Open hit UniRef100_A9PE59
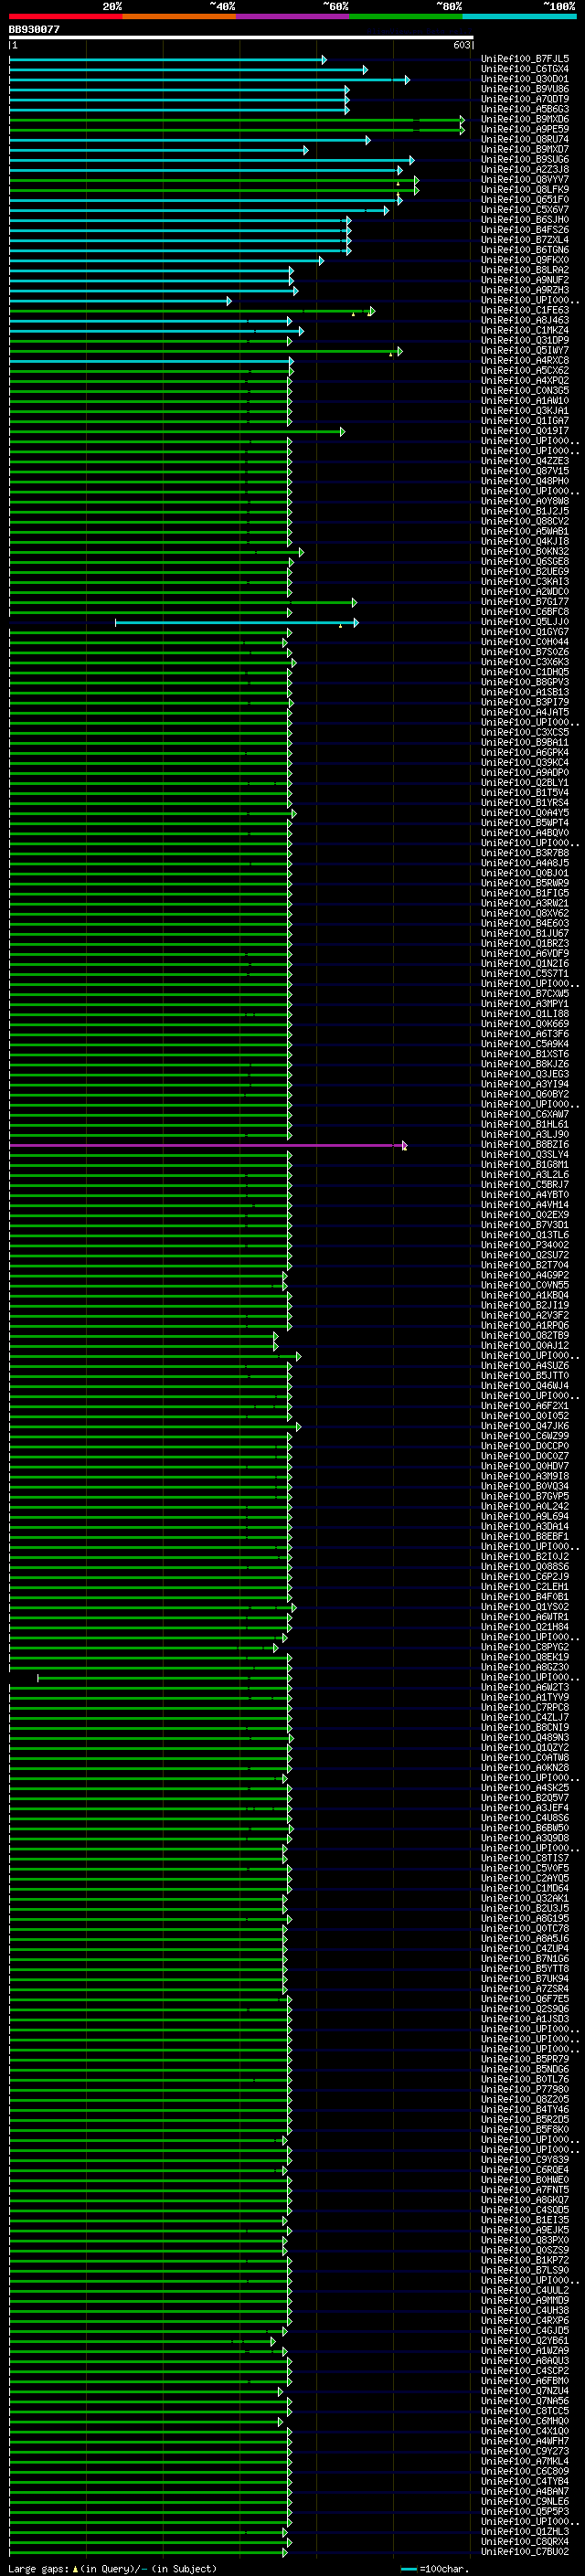Viewport: 585px width, 2576px height. coord(525,130)
